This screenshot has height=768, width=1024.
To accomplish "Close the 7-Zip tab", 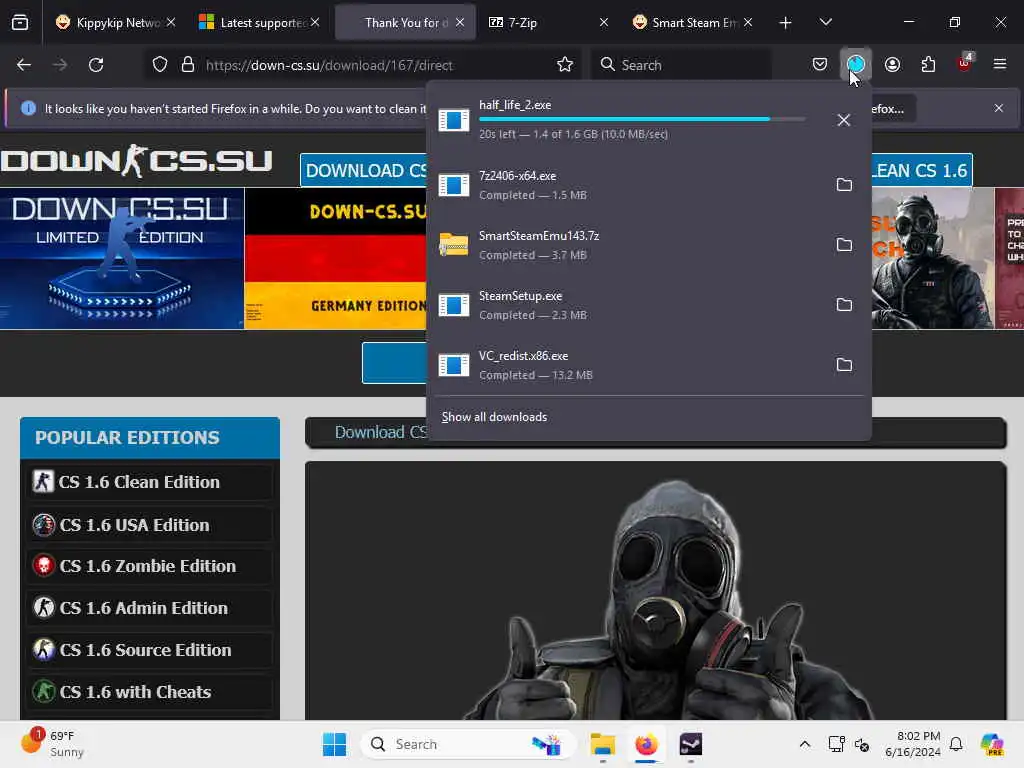I will [x=603, y=23].
